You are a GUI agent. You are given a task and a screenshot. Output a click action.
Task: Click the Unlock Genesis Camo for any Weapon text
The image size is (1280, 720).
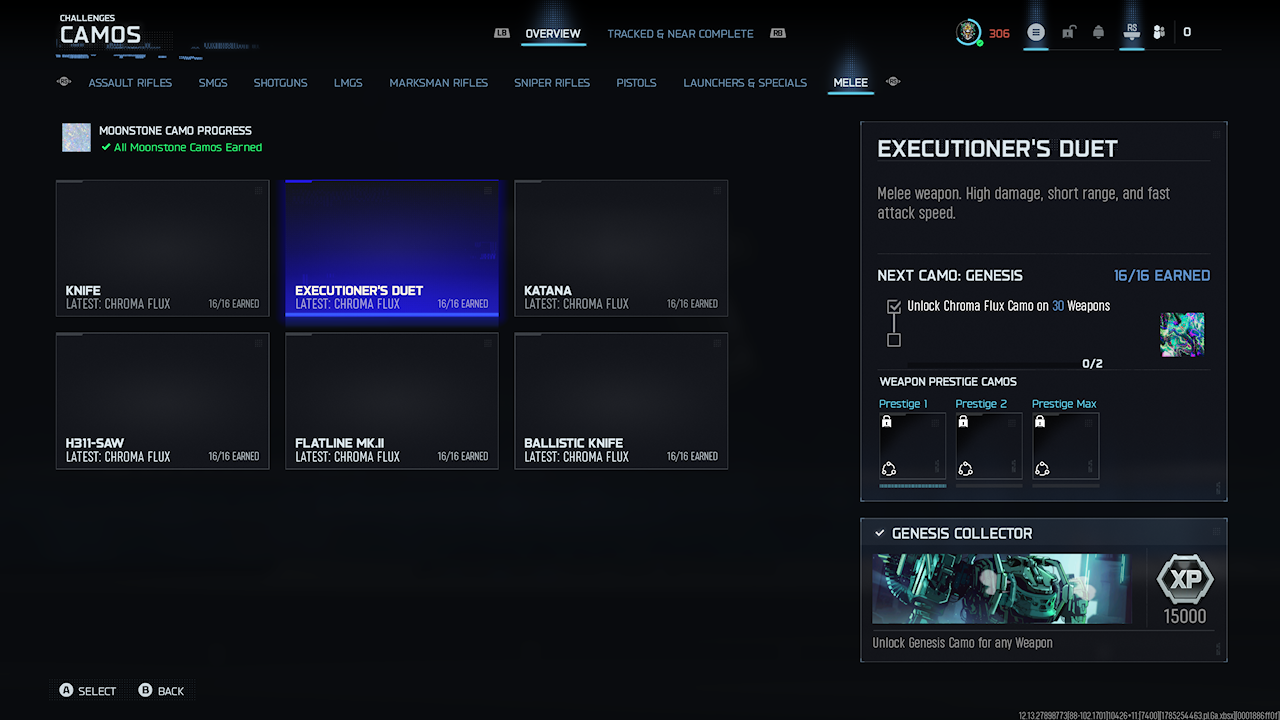[962, 643]
